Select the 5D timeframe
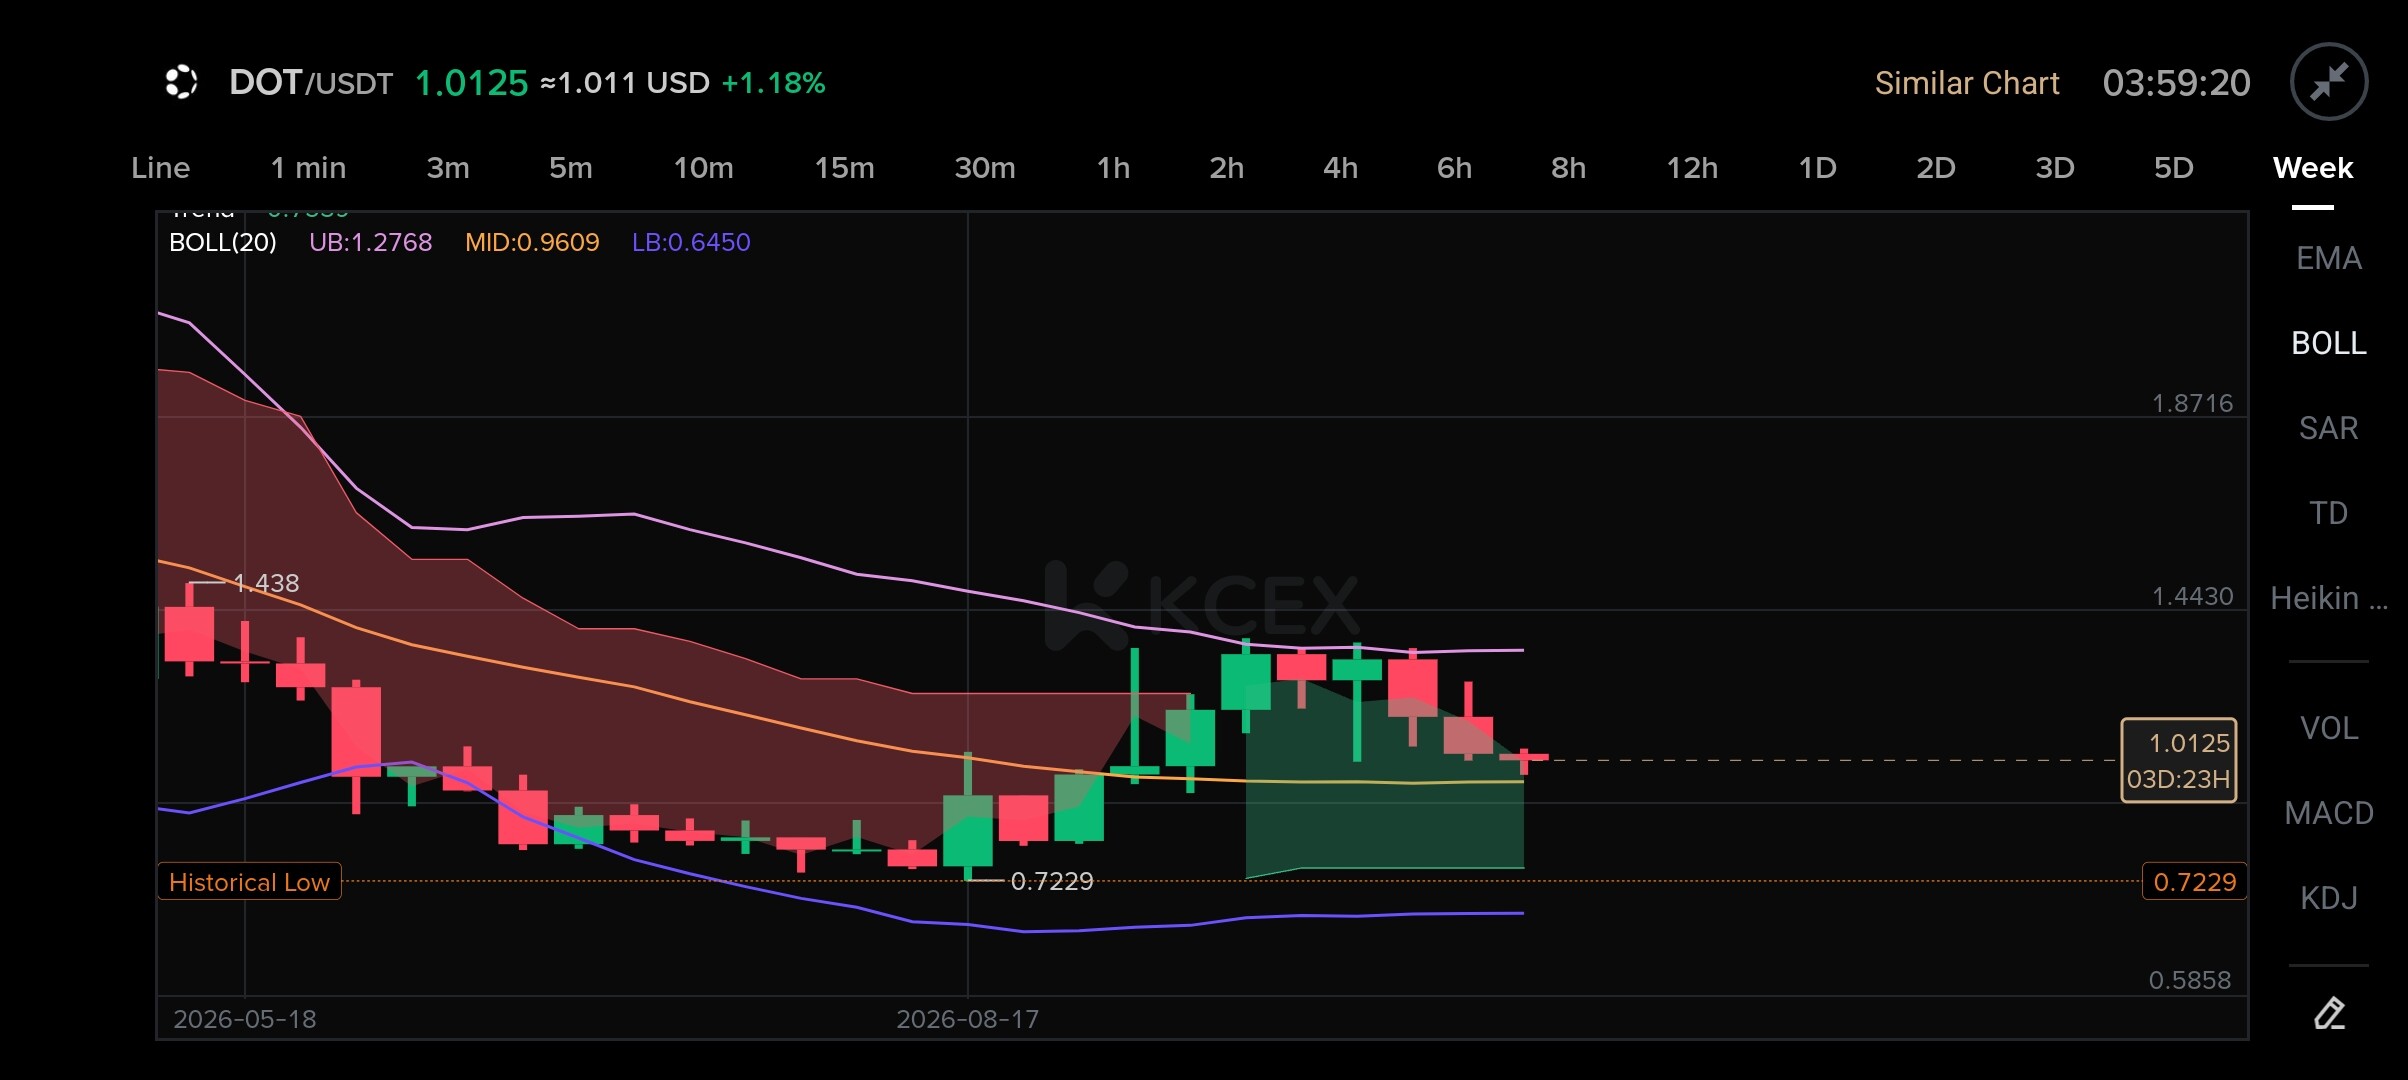 click(2173, 167)
